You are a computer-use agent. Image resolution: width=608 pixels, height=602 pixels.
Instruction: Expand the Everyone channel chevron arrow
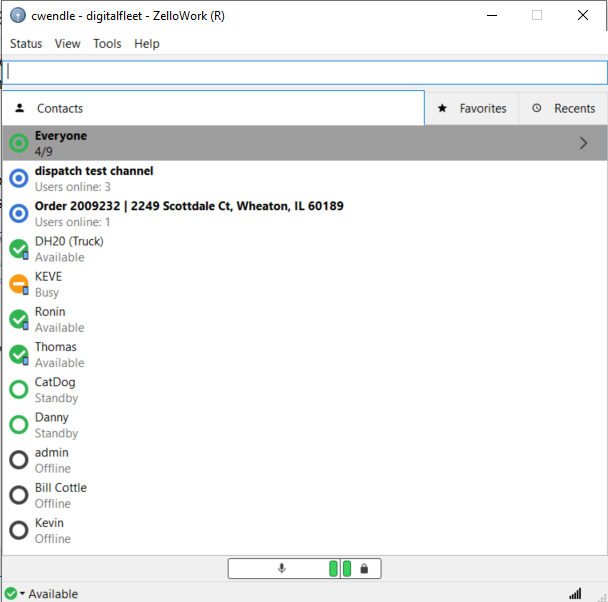[x=583, y=143]
